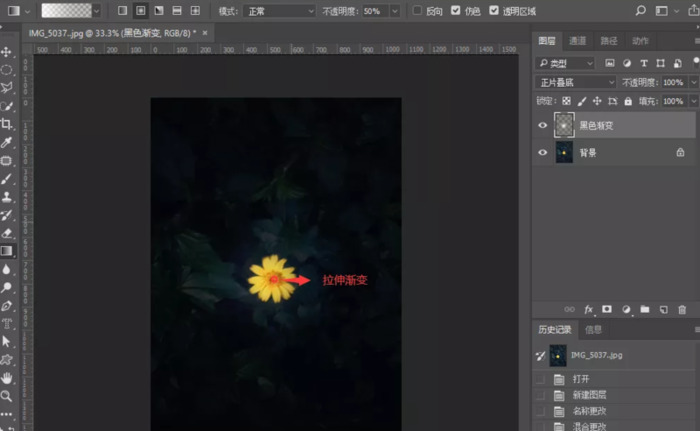Open the 正片叠底 blend mode dropdown
The height and width of the screenshot is (431, 700).
(x=575, y=82)
